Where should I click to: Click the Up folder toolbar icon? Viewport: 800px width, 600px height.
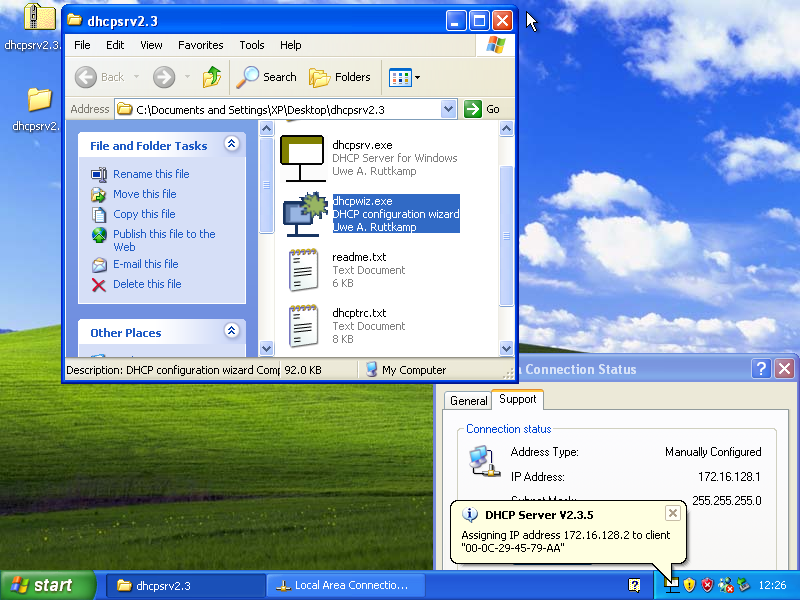pos(211,77)
